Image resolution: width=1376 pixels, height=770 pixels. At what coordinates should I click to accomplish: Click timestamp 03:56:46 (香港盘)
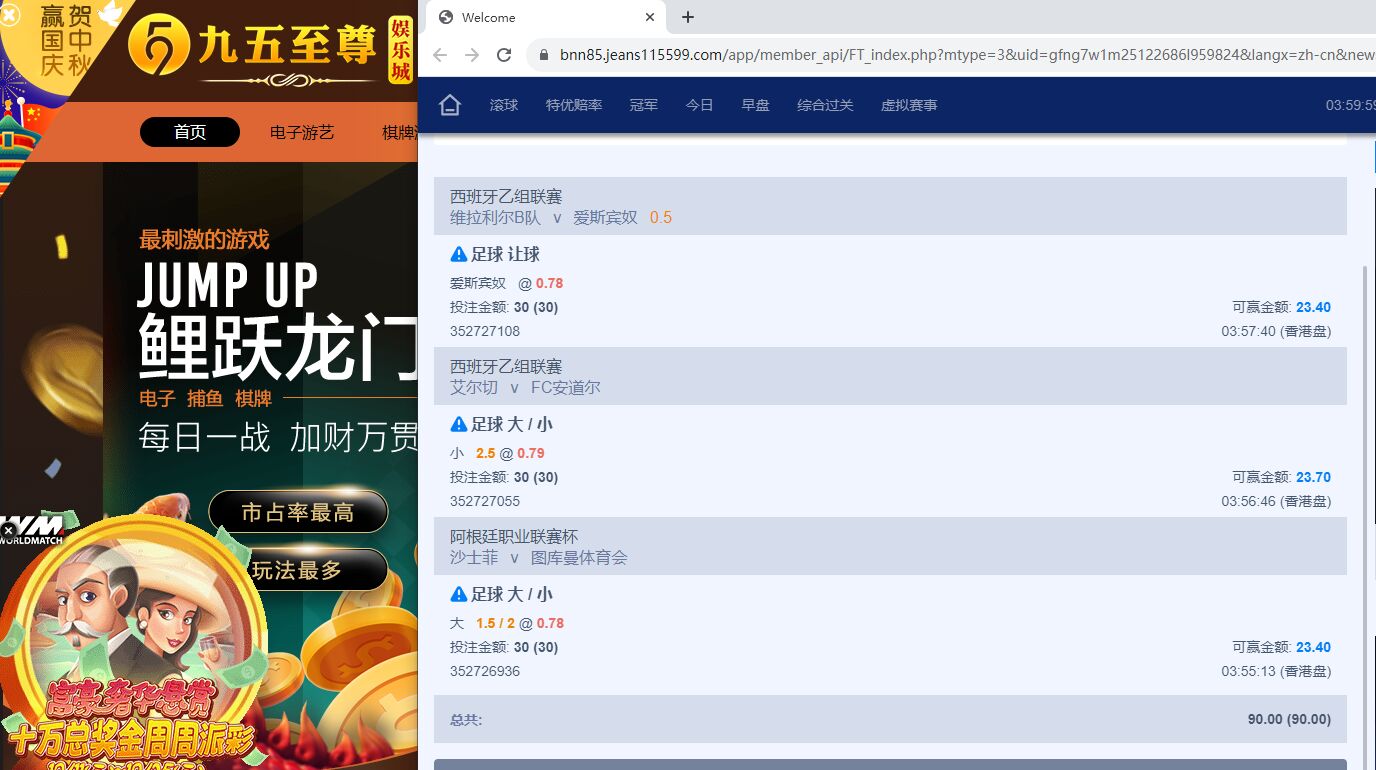point(1276,501)
